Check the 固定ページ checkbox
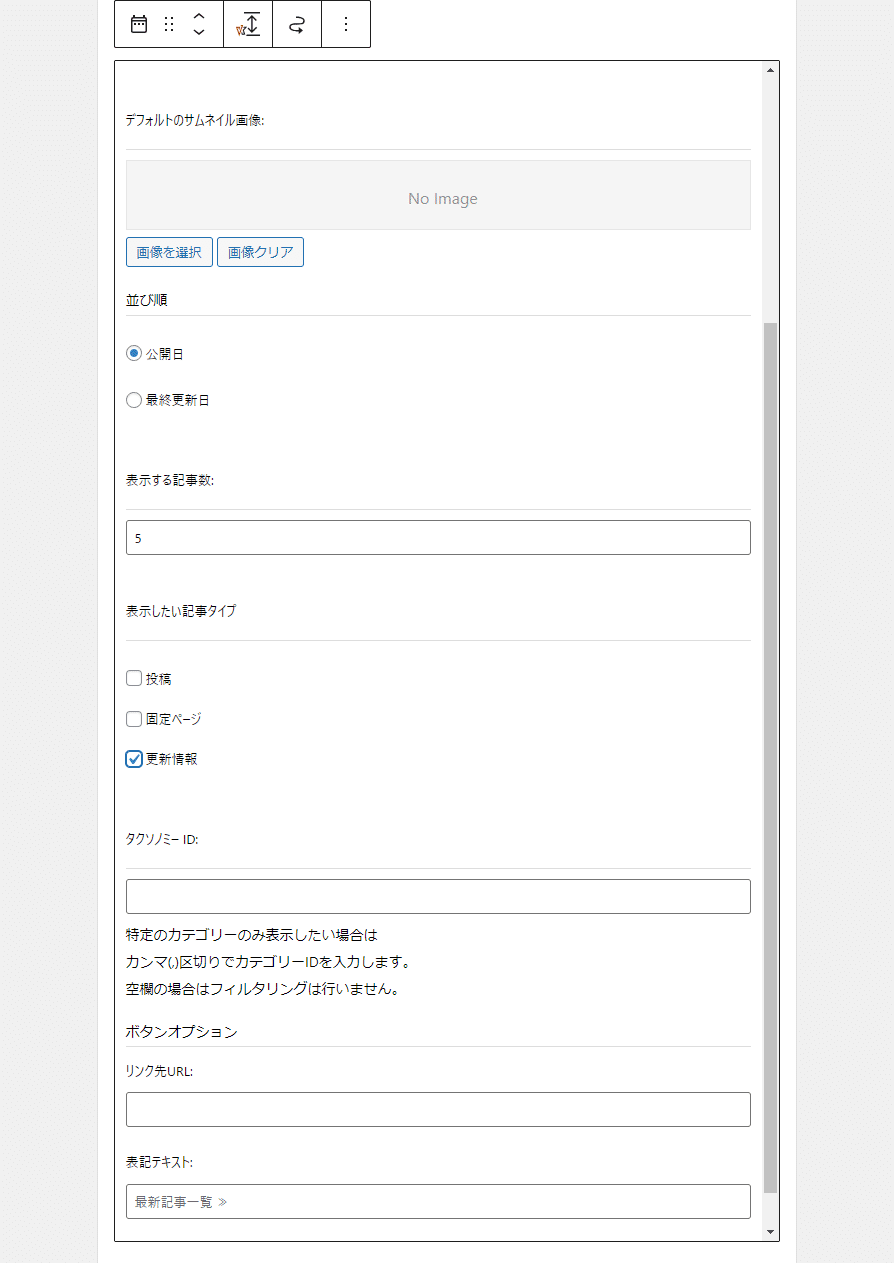 pyautogui.click(x=134, y=718)
